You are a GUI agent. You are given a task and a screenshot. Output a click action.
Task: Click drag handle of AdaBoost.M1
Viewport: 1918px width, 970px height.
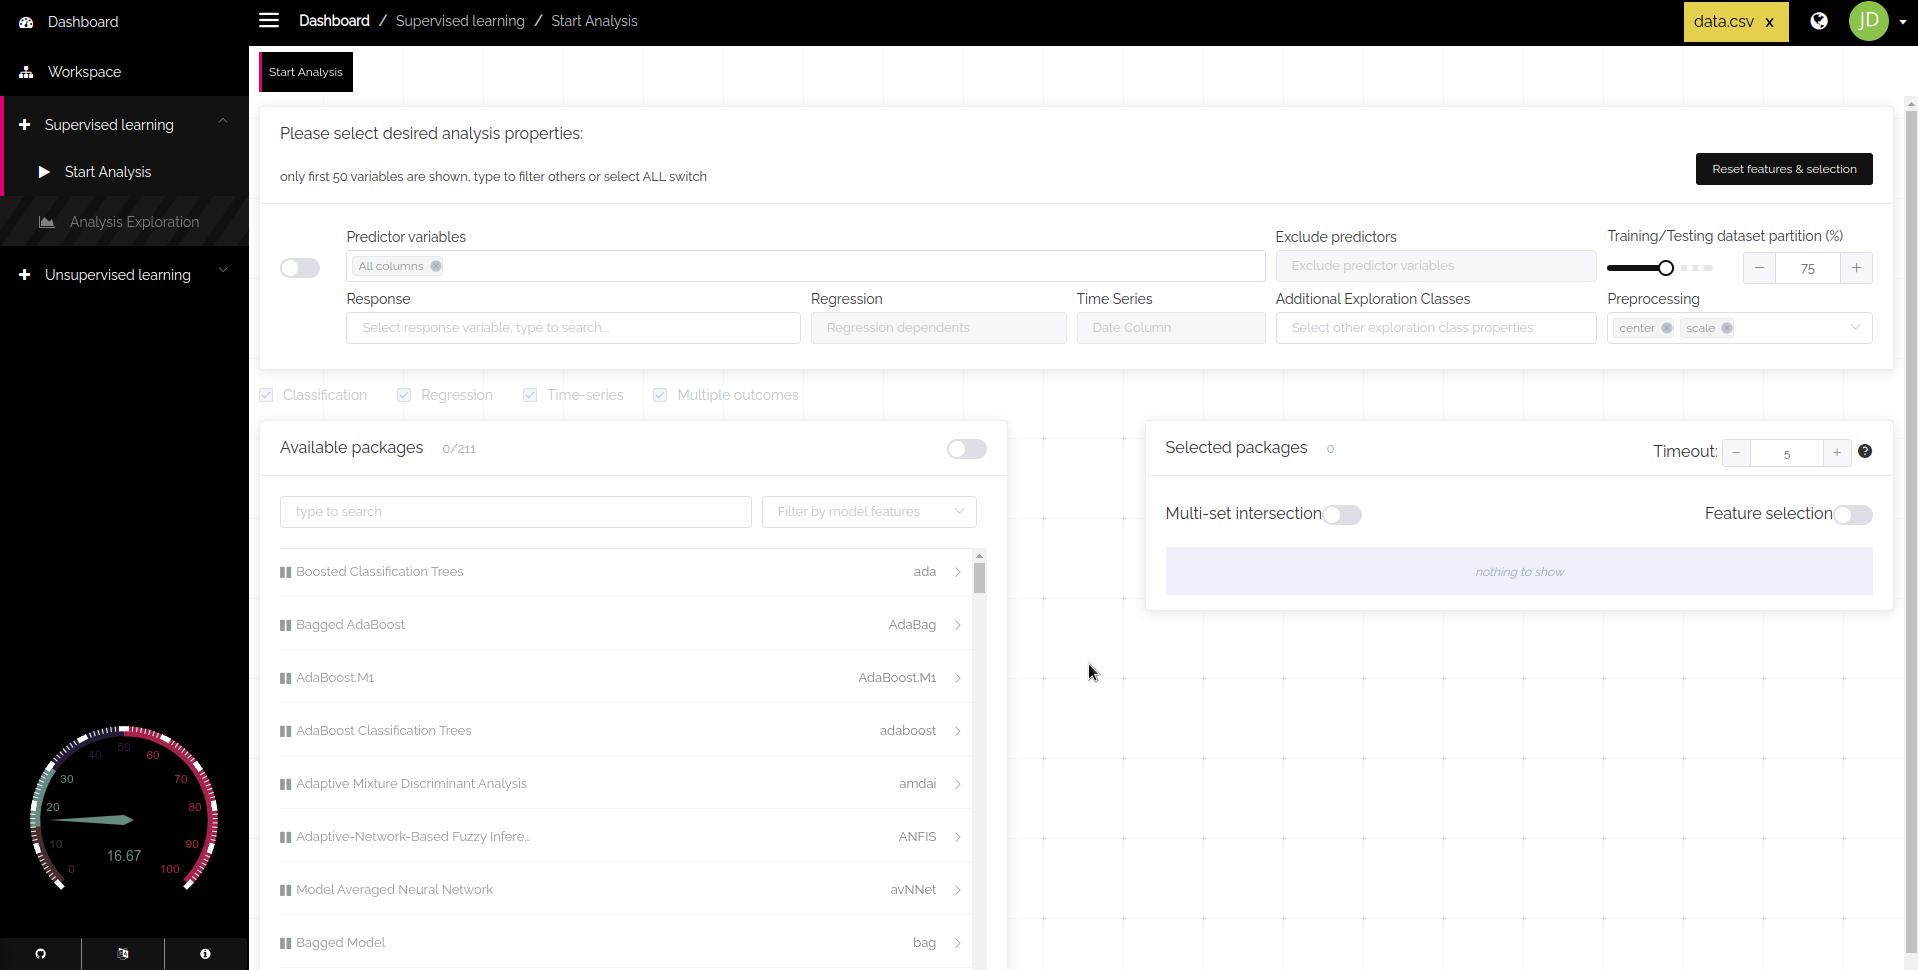(x=286, y=678)
